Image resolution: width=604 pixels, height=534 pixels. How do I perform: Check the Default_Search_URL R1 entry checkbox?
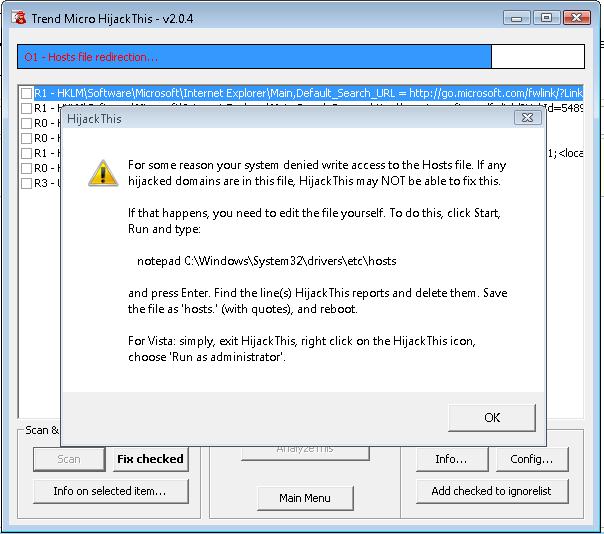[27, 93]
